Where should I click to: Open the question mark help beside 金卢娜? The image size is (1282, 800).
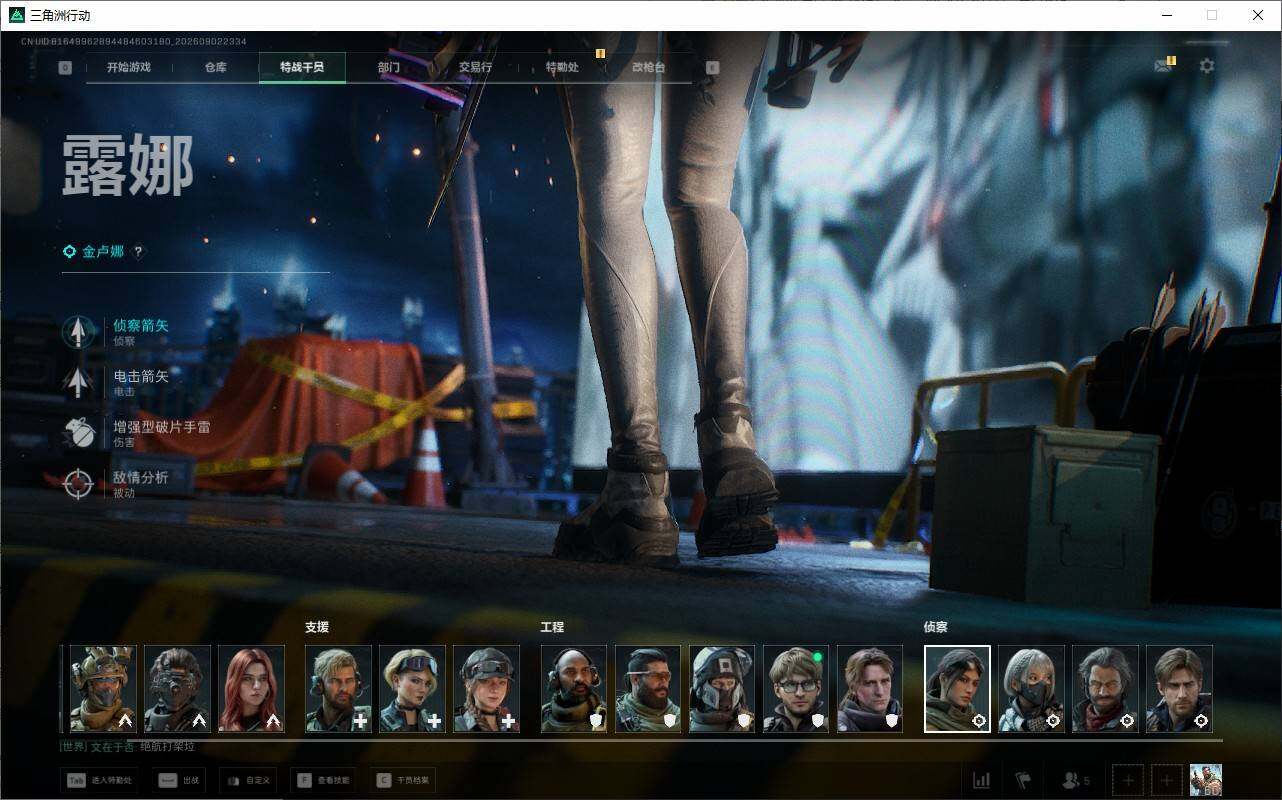pos(138,252)
